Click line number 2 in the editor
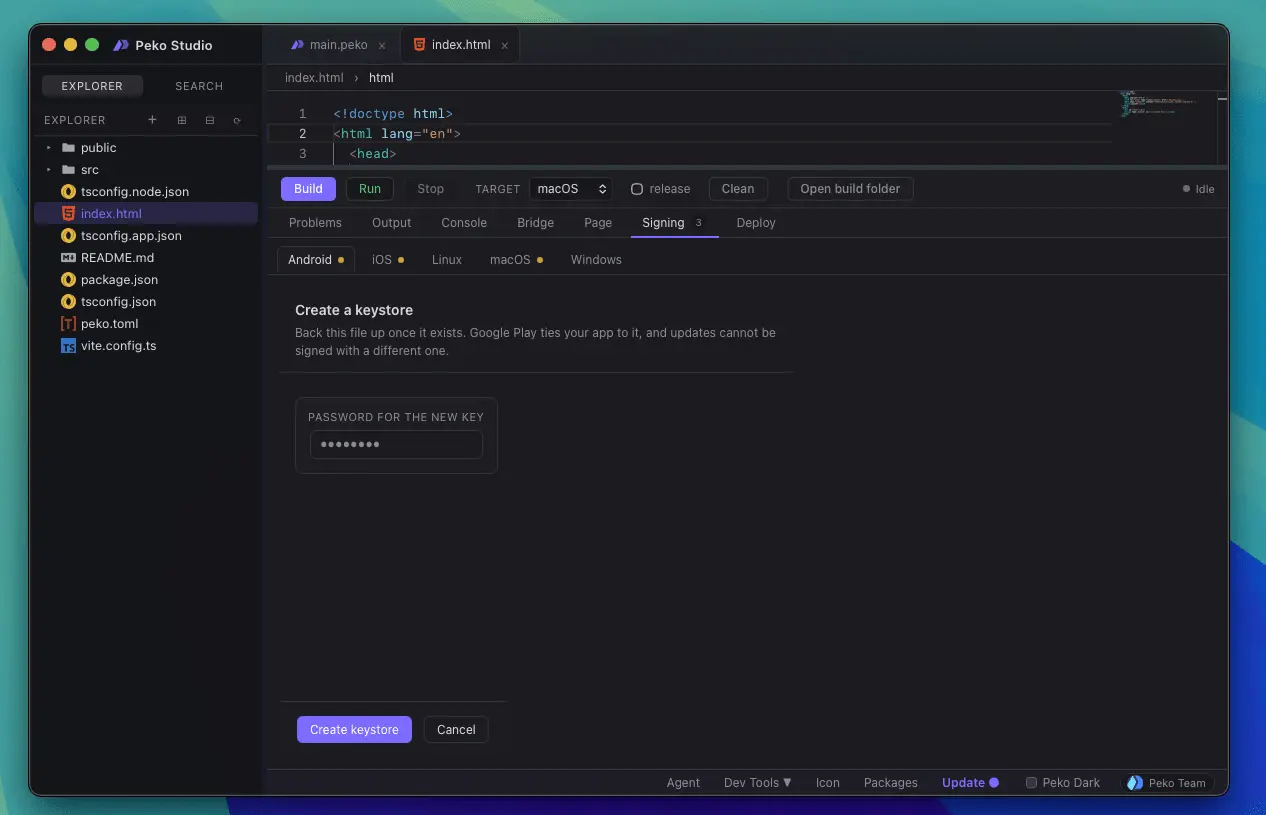Viewport: 1266px width, 815px height. 302,133
